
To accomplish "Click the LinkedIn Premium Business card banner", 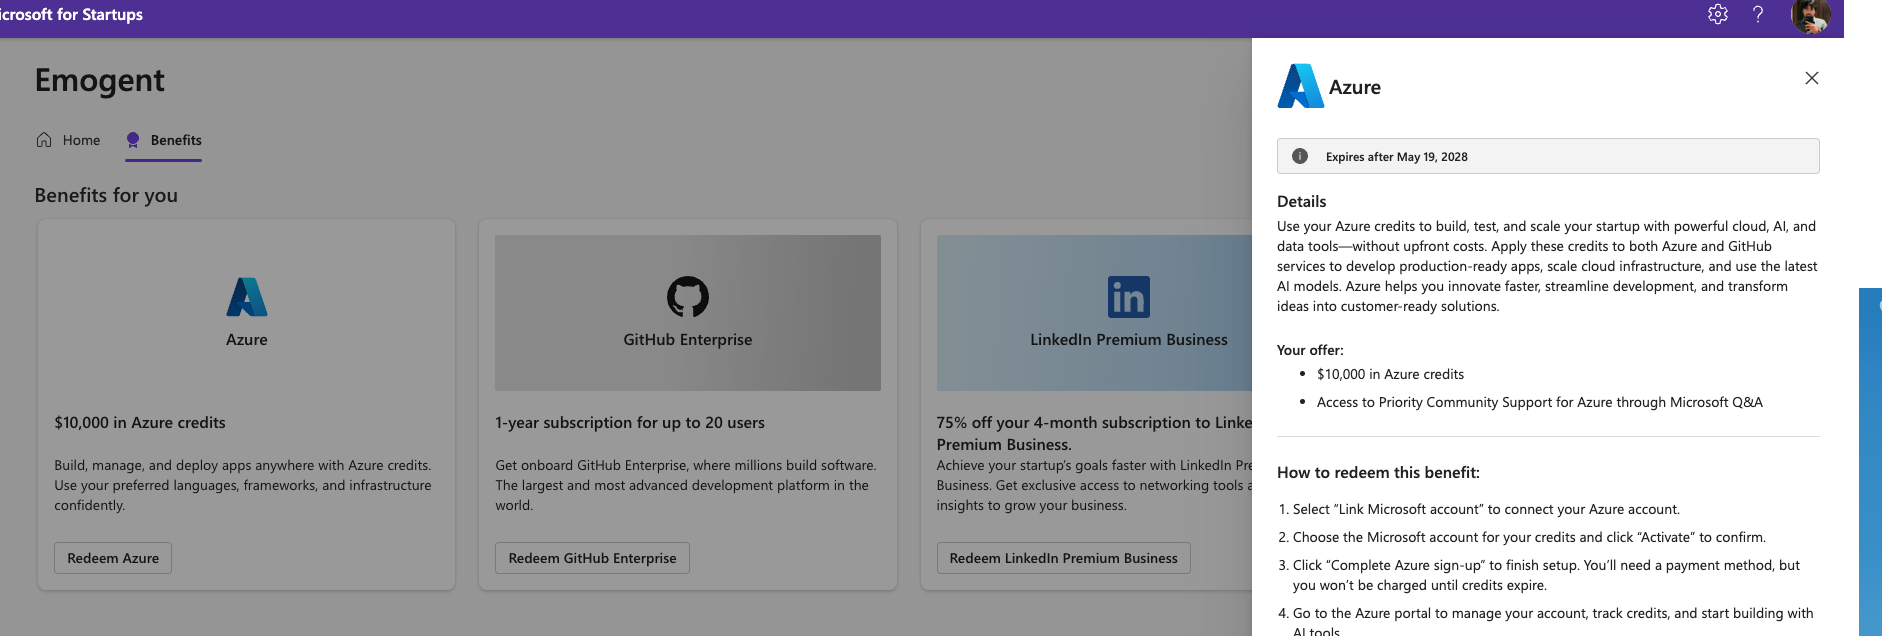I will coord(1094,313).
